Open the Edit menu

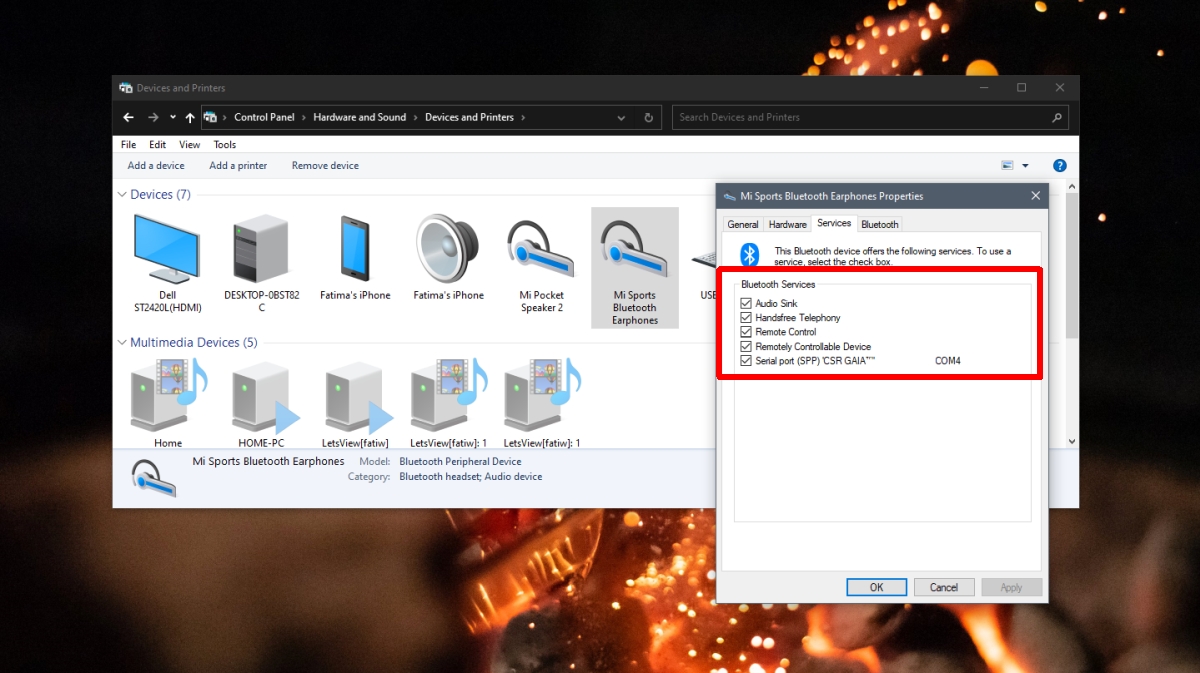point(157,145)
